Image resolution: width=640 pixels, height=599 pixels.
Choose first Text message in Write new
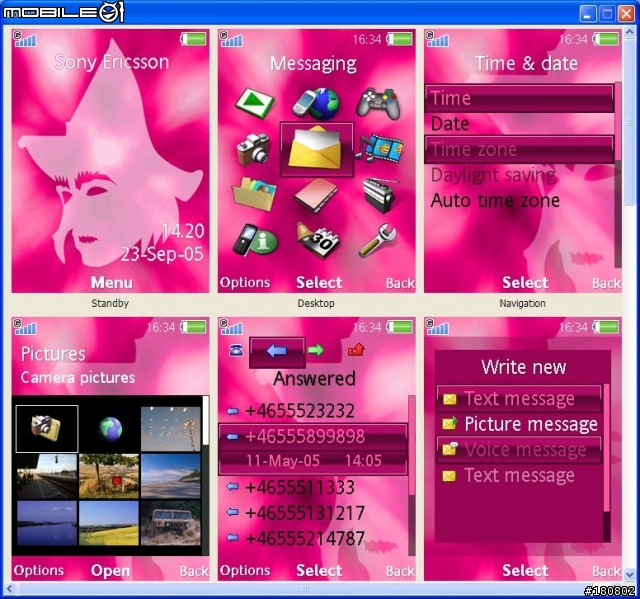point(519,398)
